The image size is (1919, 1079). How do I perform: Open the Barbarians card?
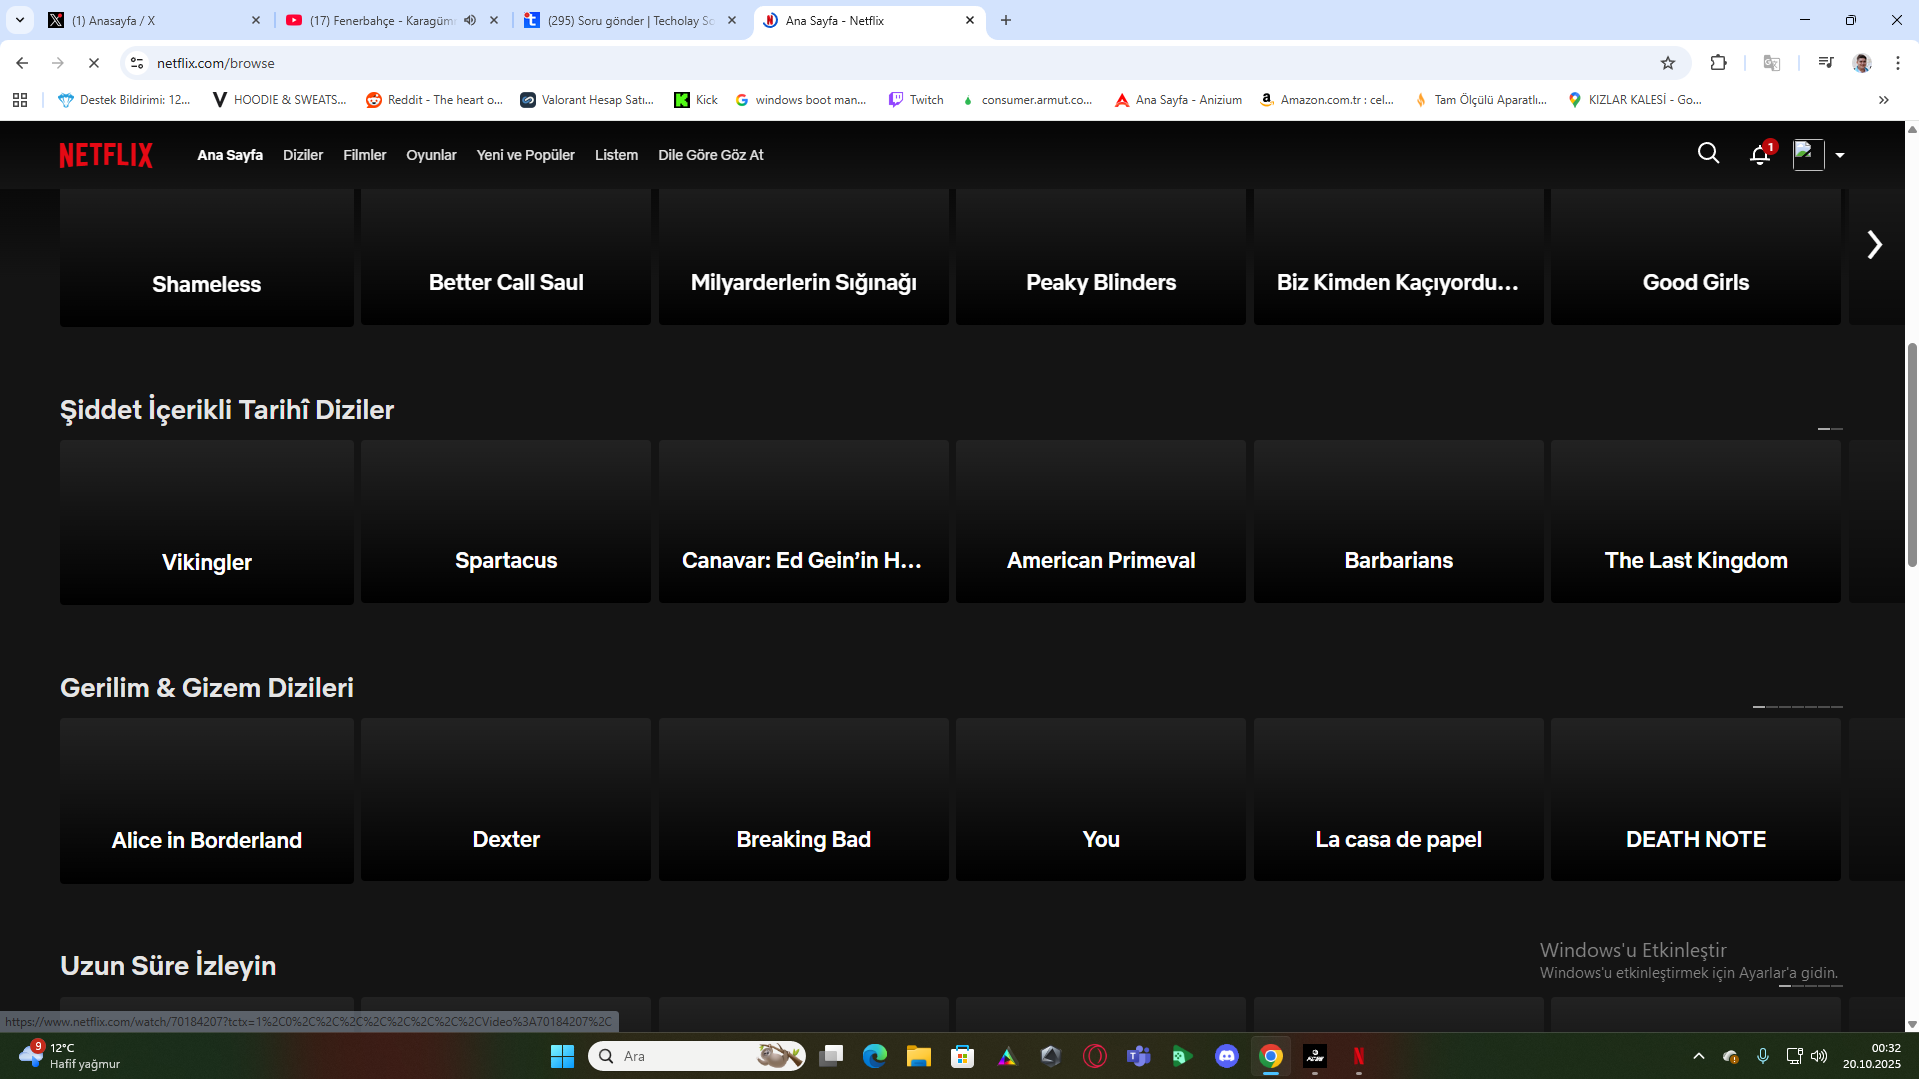[x=1398, y=521]
